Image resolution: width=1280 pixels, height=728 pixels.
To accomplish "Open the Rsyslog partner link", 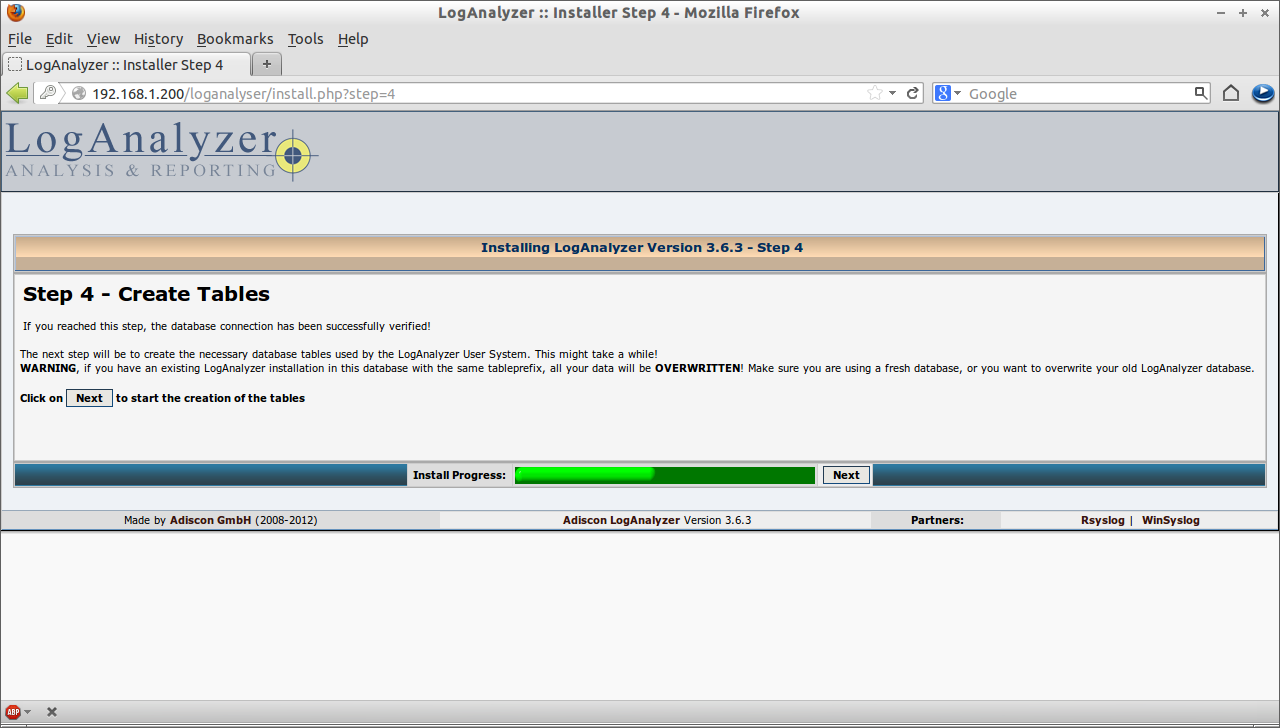I will pyautogui.click(x=1102, y=520).
